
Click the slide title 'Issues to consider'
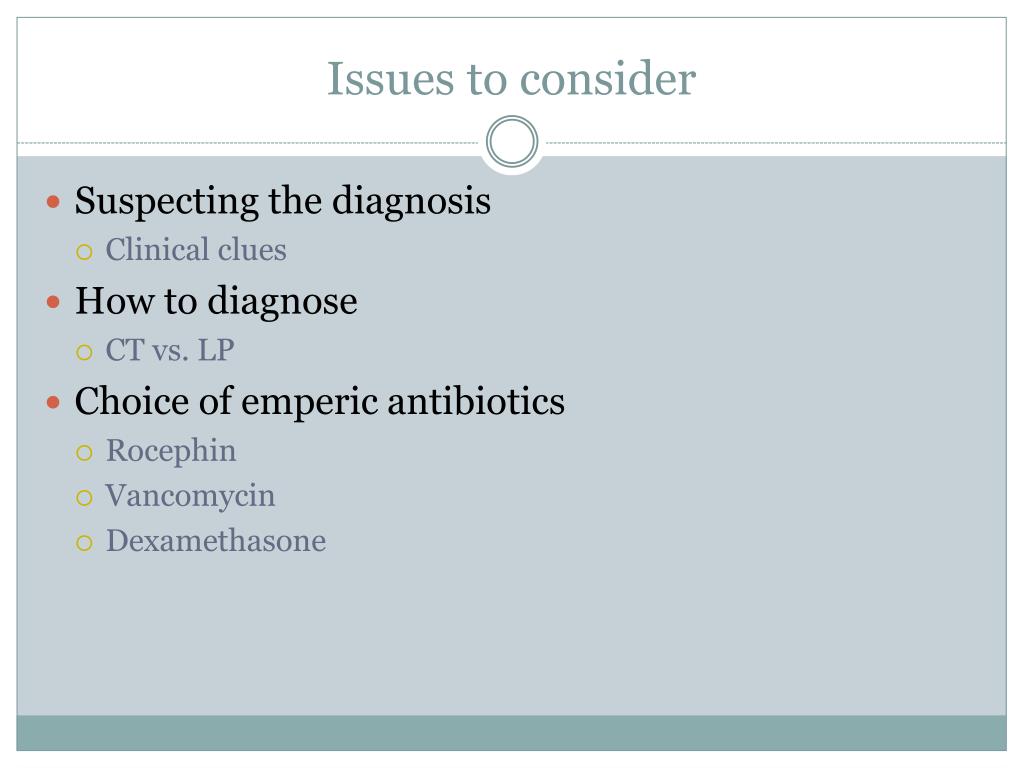(x=511, y=78)
